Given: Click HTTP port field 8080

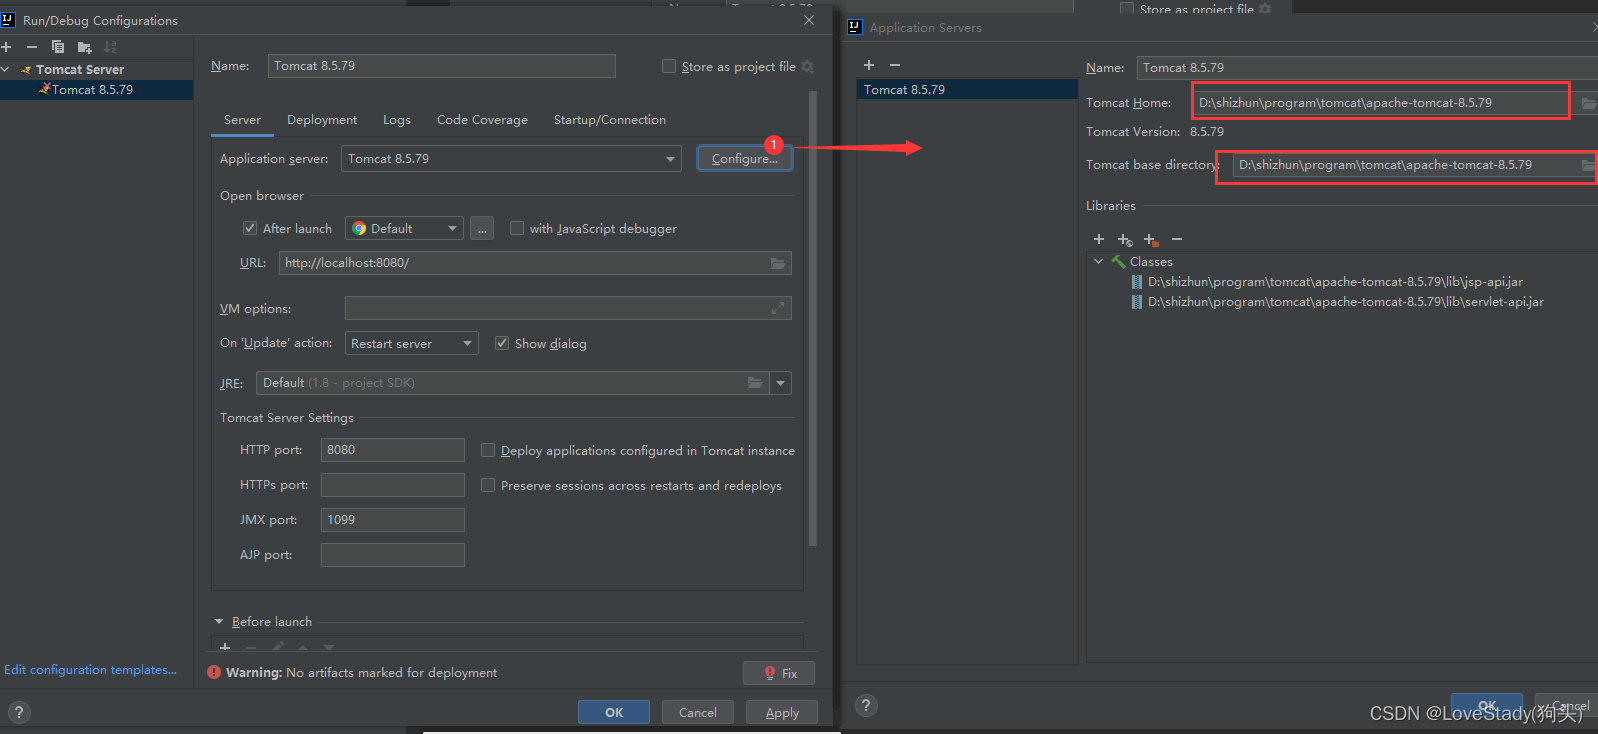Looking at the screenshot, I should pyautogui.click(x=393, y=450).
